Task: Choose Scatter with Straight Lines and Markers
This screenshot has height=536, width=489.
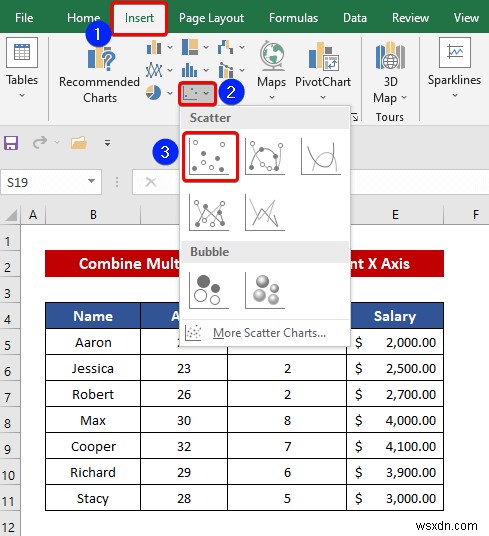Action: pyautogui.click(x=209, y=213)
